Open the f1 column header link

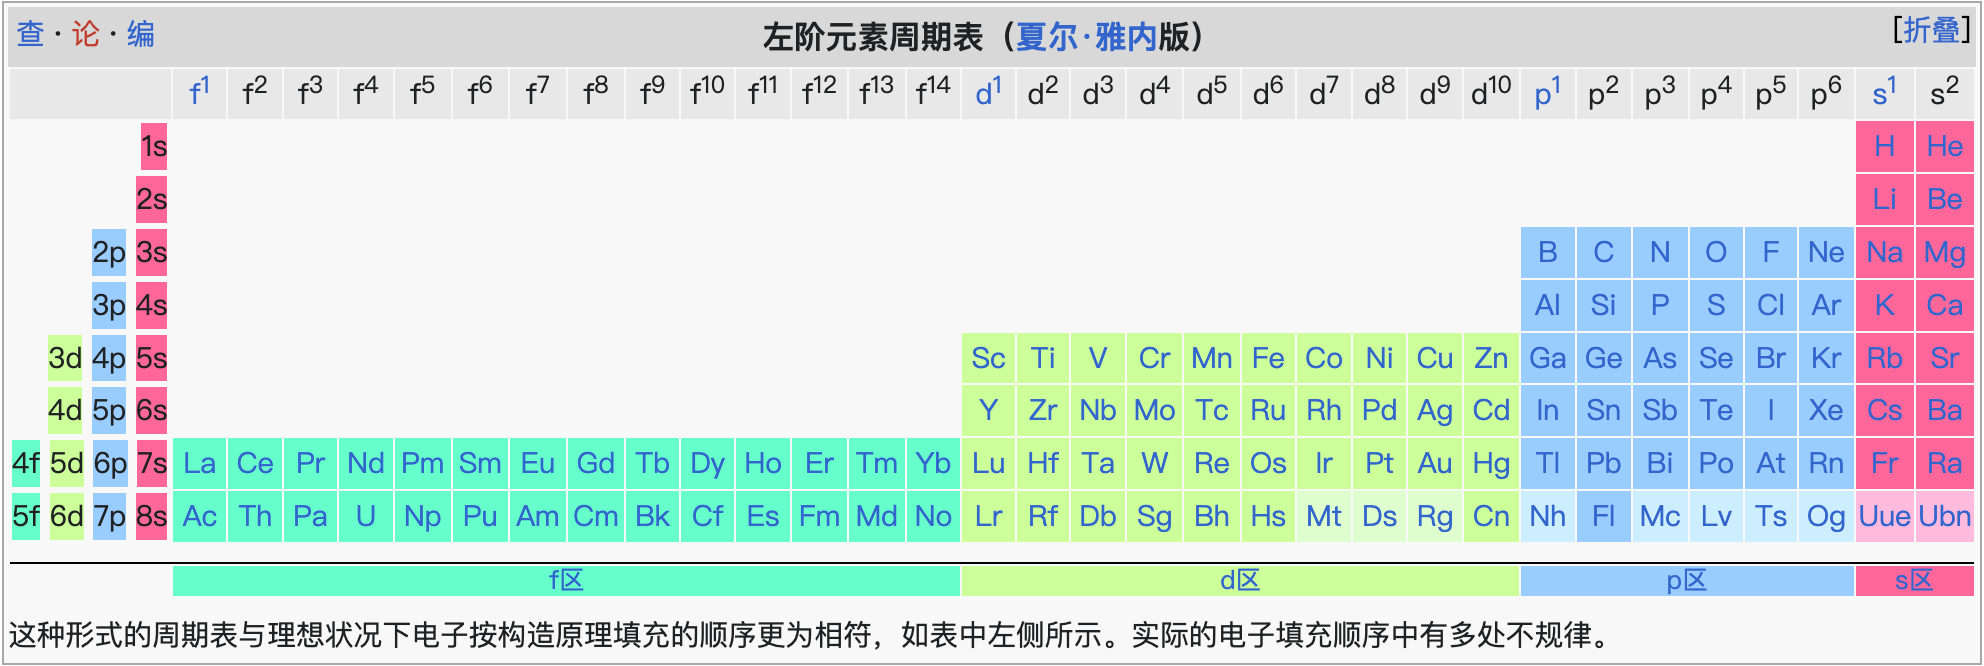199,93
